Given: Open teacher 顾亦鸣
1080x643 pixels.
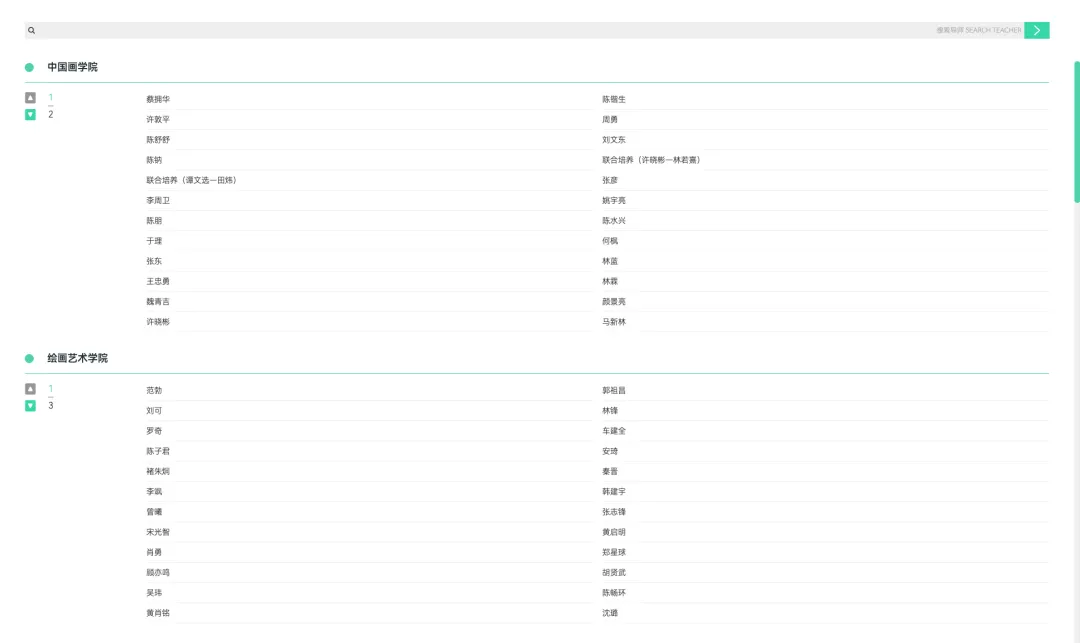Looking at the screenshot, I should [158, 573].
